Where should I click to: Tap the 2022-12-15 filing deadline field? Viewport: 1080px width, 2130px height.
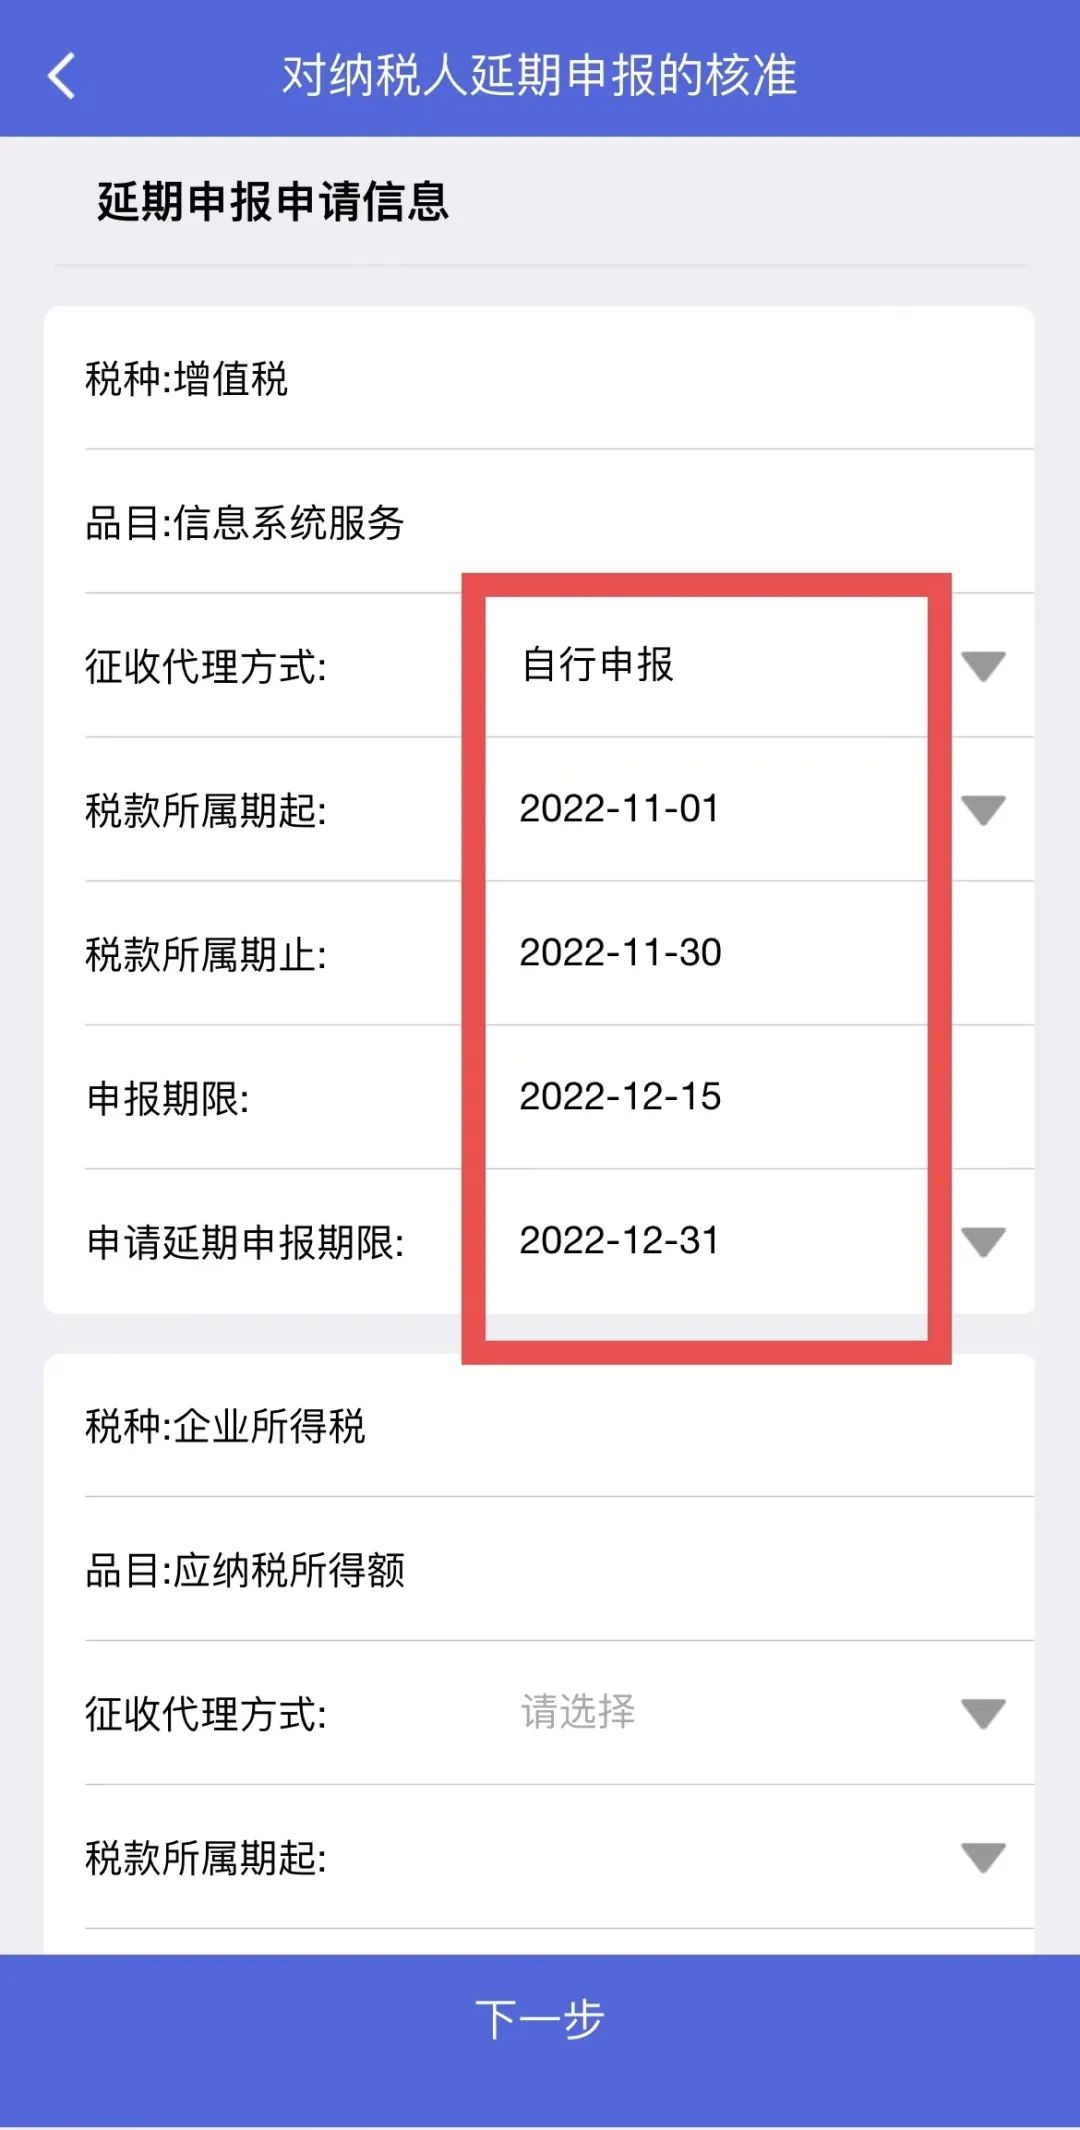(x=620, y=1097)
